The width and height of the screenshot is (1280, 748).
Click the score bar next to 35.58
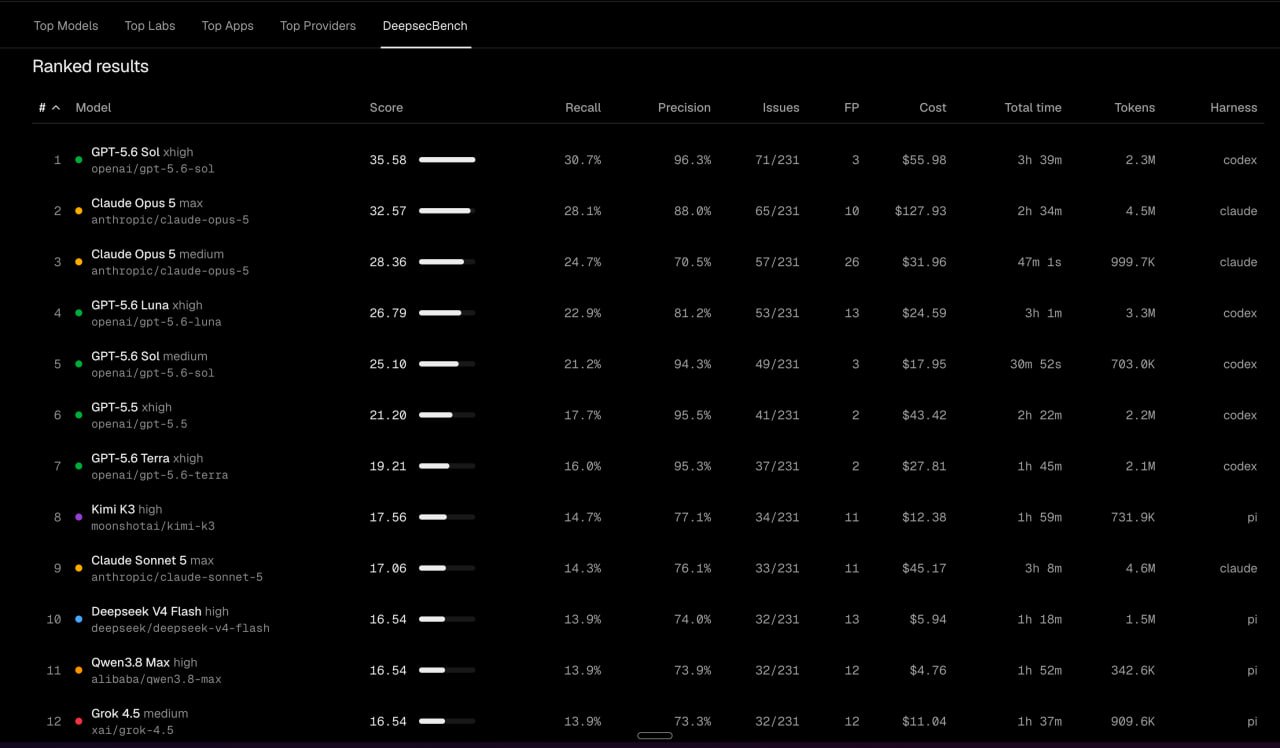(x=447, y=160)
